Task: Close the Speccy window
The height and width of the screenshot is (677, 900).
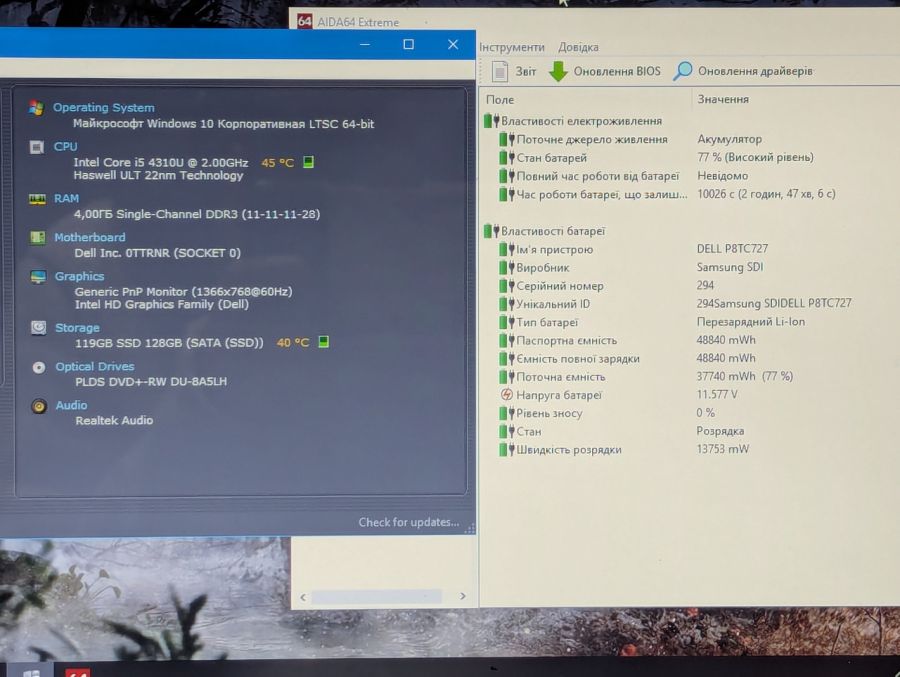Action: click(453, 44)
